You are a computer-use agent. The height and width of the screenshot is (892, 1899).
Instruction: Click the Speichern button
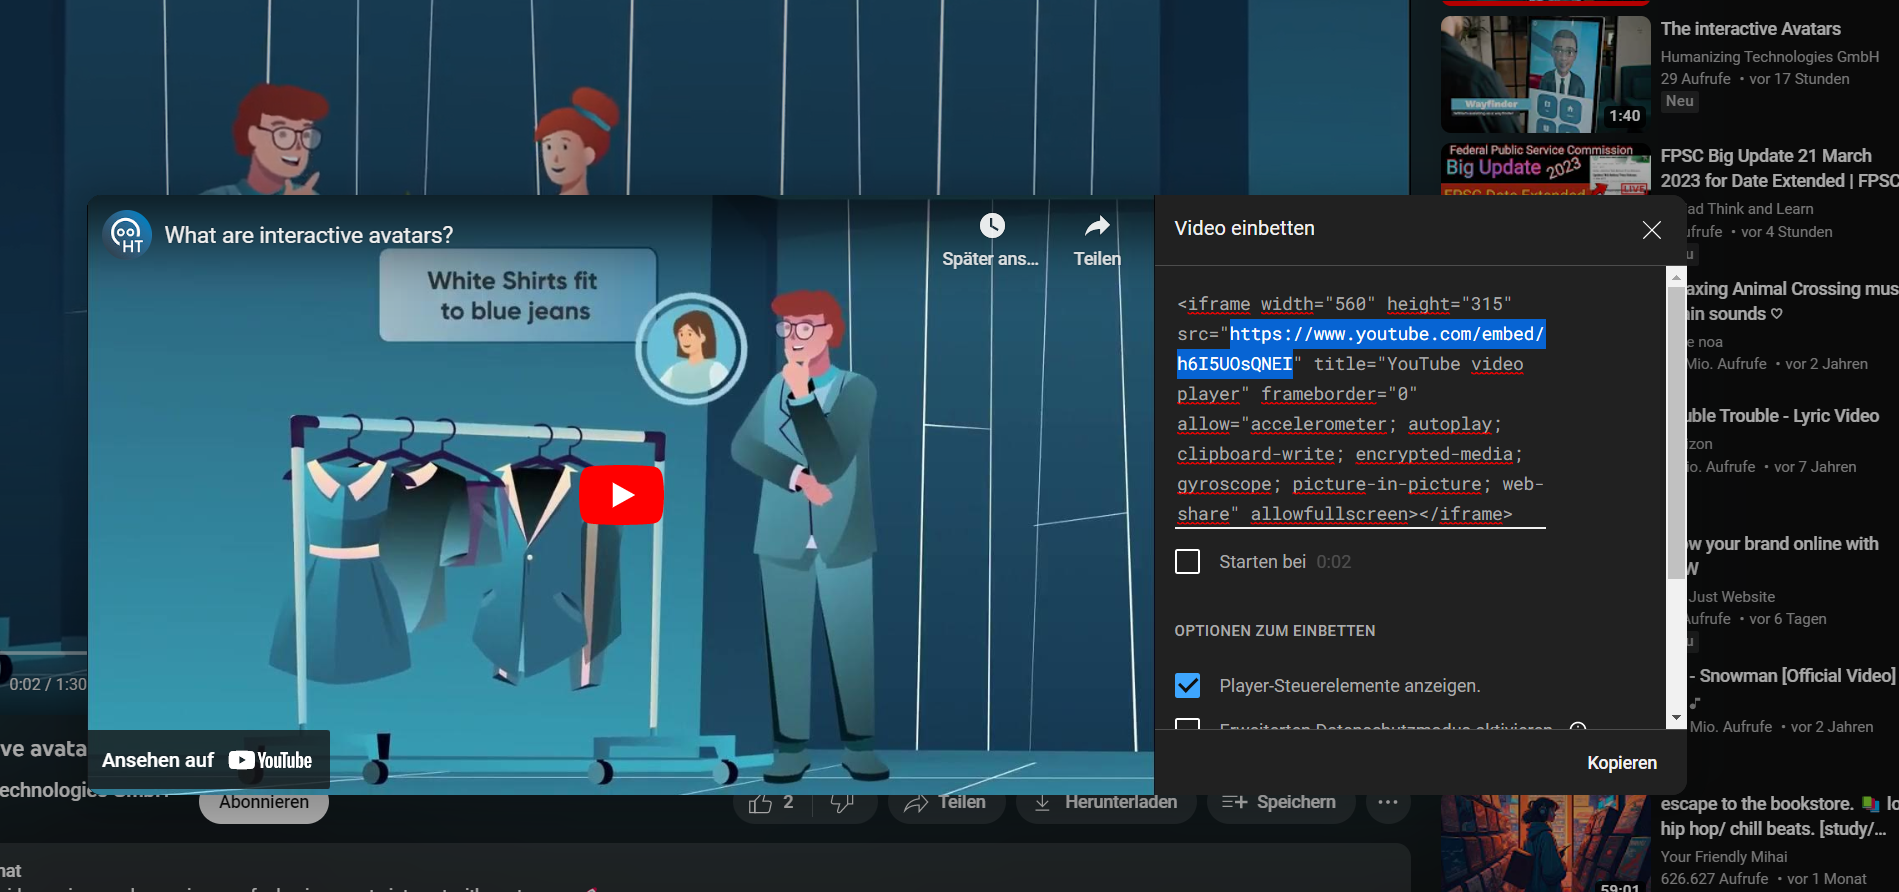coord(1279,803)
